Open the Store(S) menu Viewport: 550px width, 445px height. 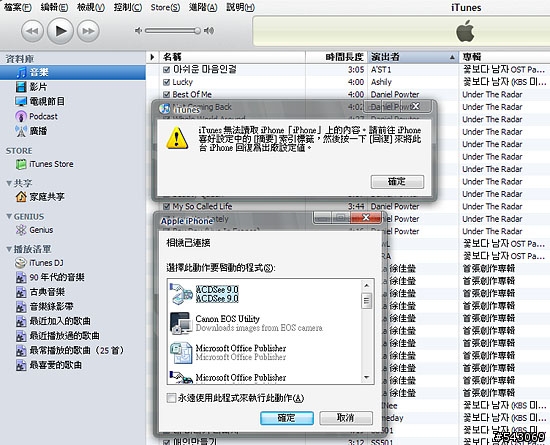pyautogui.click(x=165, y=7)
